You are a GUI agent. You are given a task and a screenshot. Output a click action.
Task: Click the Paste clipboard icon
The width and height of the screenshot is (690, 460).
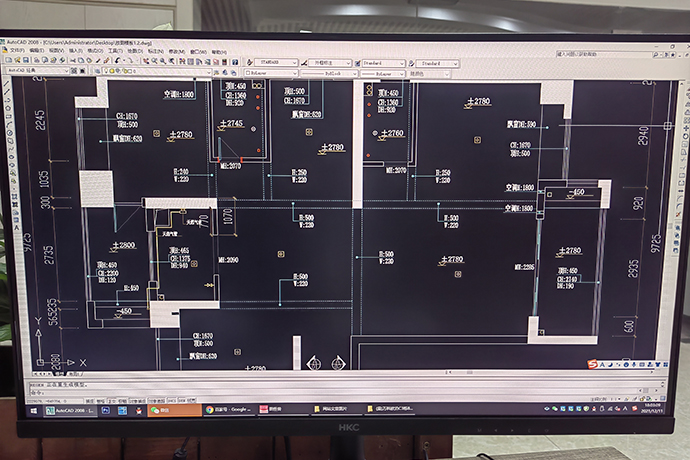click(89, 60)
